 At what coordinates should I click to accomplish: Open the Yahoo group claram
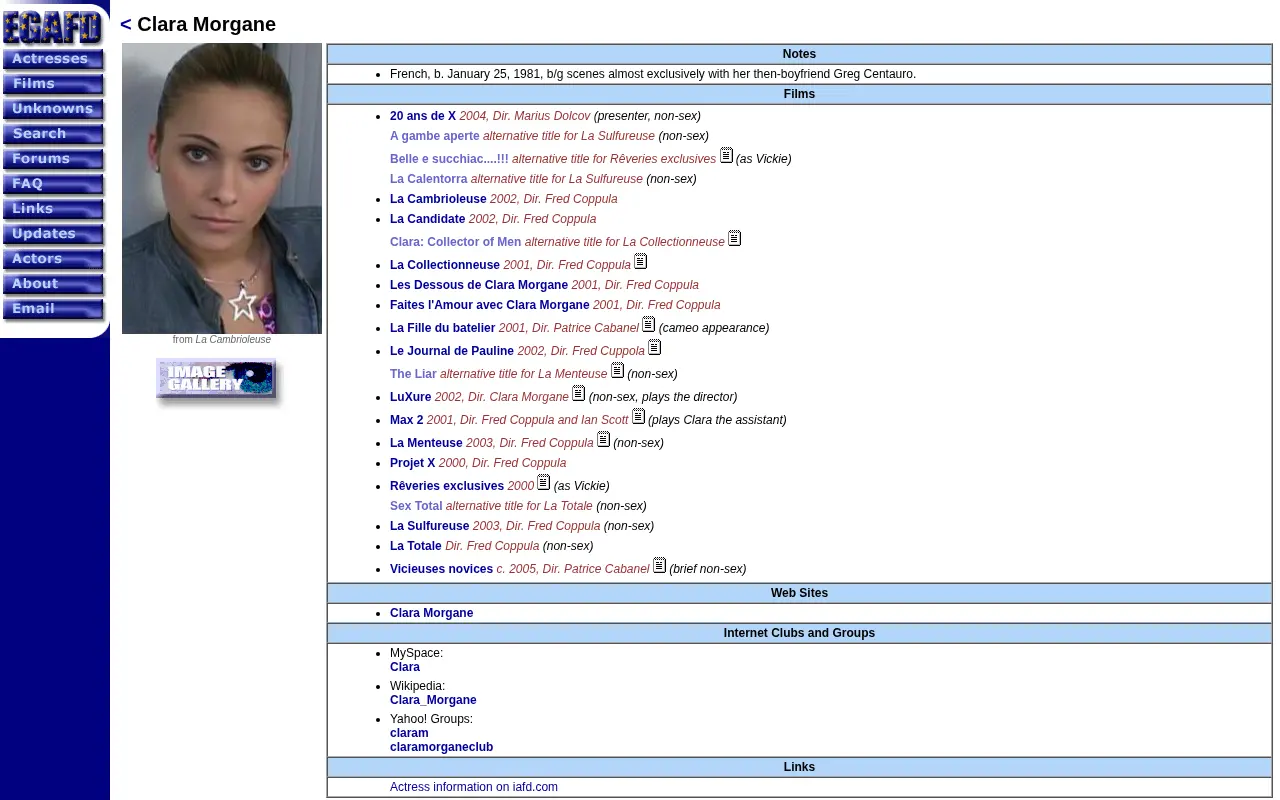click(x=409, y=733)
